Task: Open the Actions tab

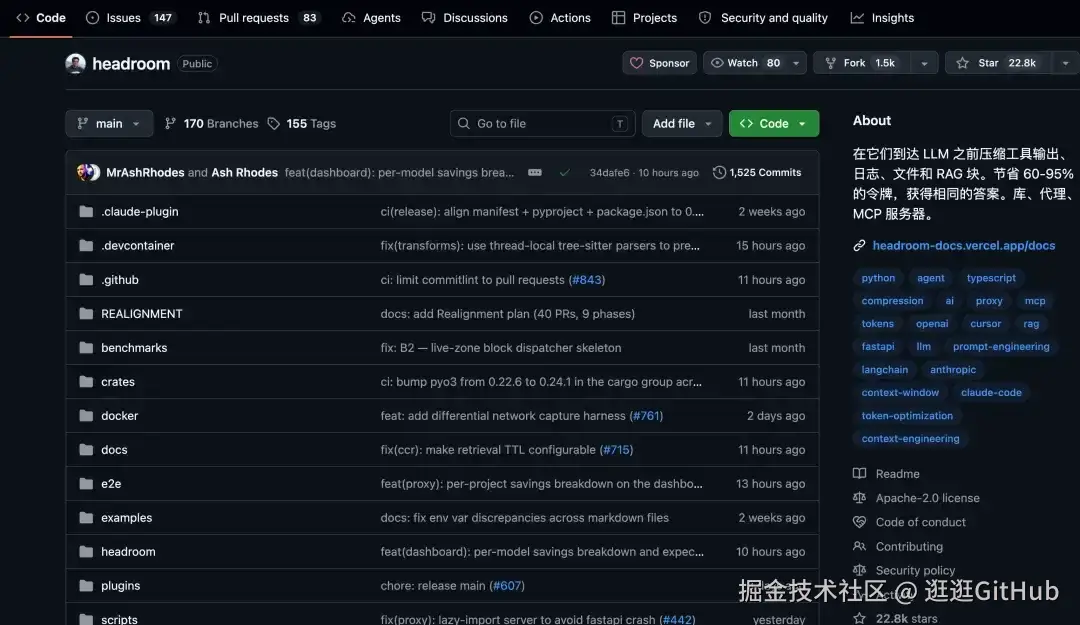Action: 560,18
